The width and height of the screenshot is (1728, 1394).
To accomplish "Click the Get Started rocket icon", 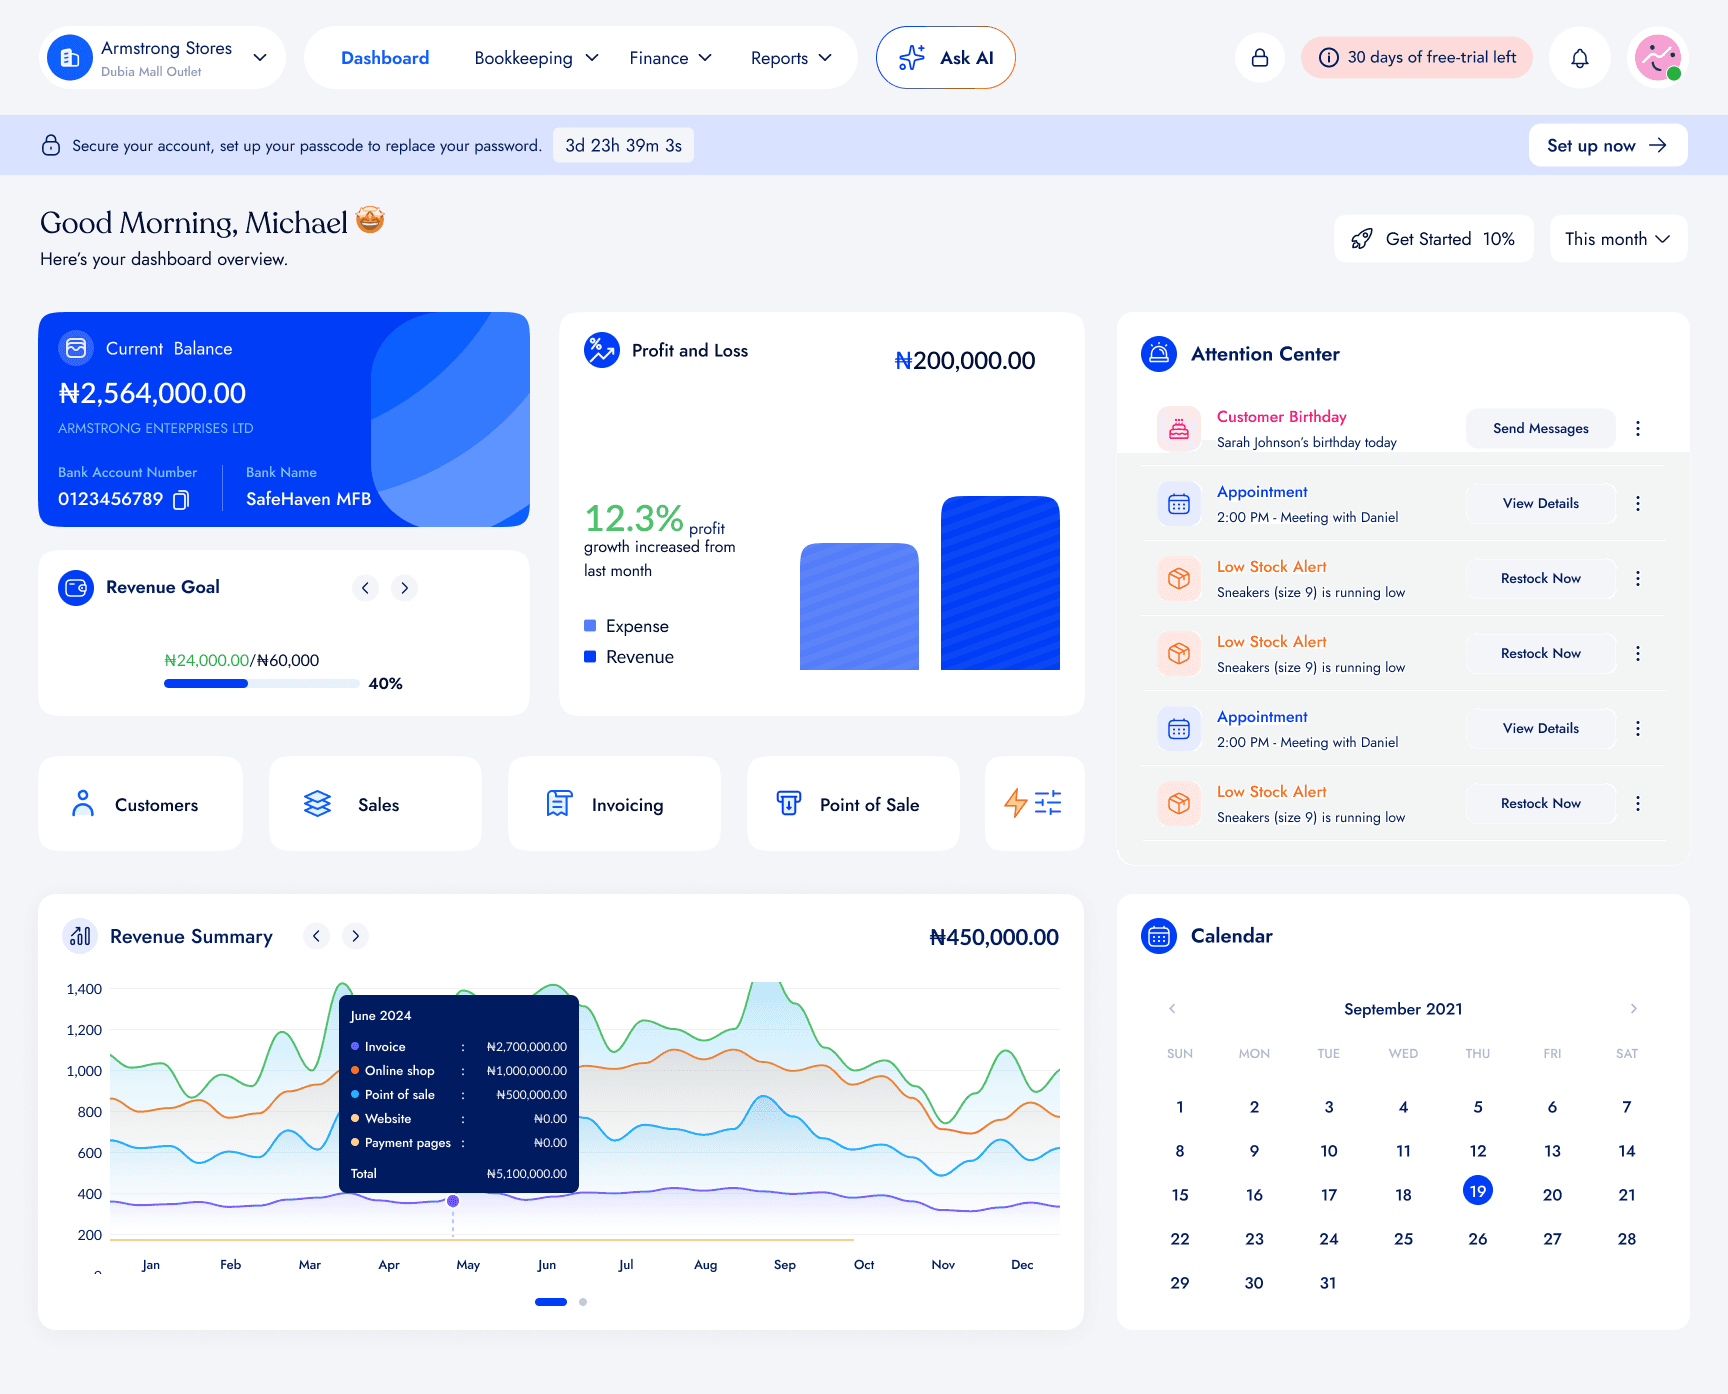I will [x=1361, y=239].
